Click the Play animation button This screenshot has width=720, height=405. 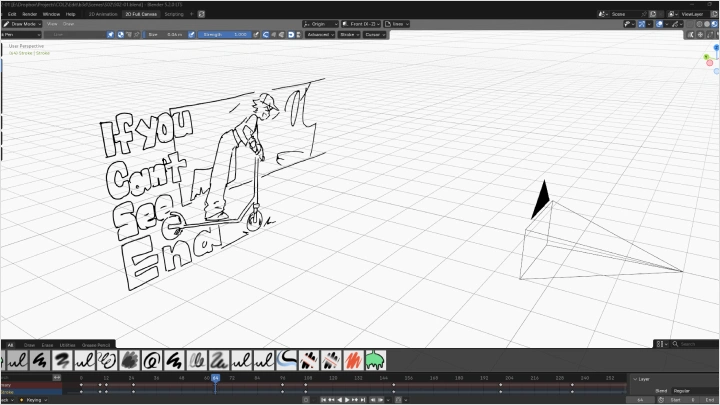coord(347,400)
